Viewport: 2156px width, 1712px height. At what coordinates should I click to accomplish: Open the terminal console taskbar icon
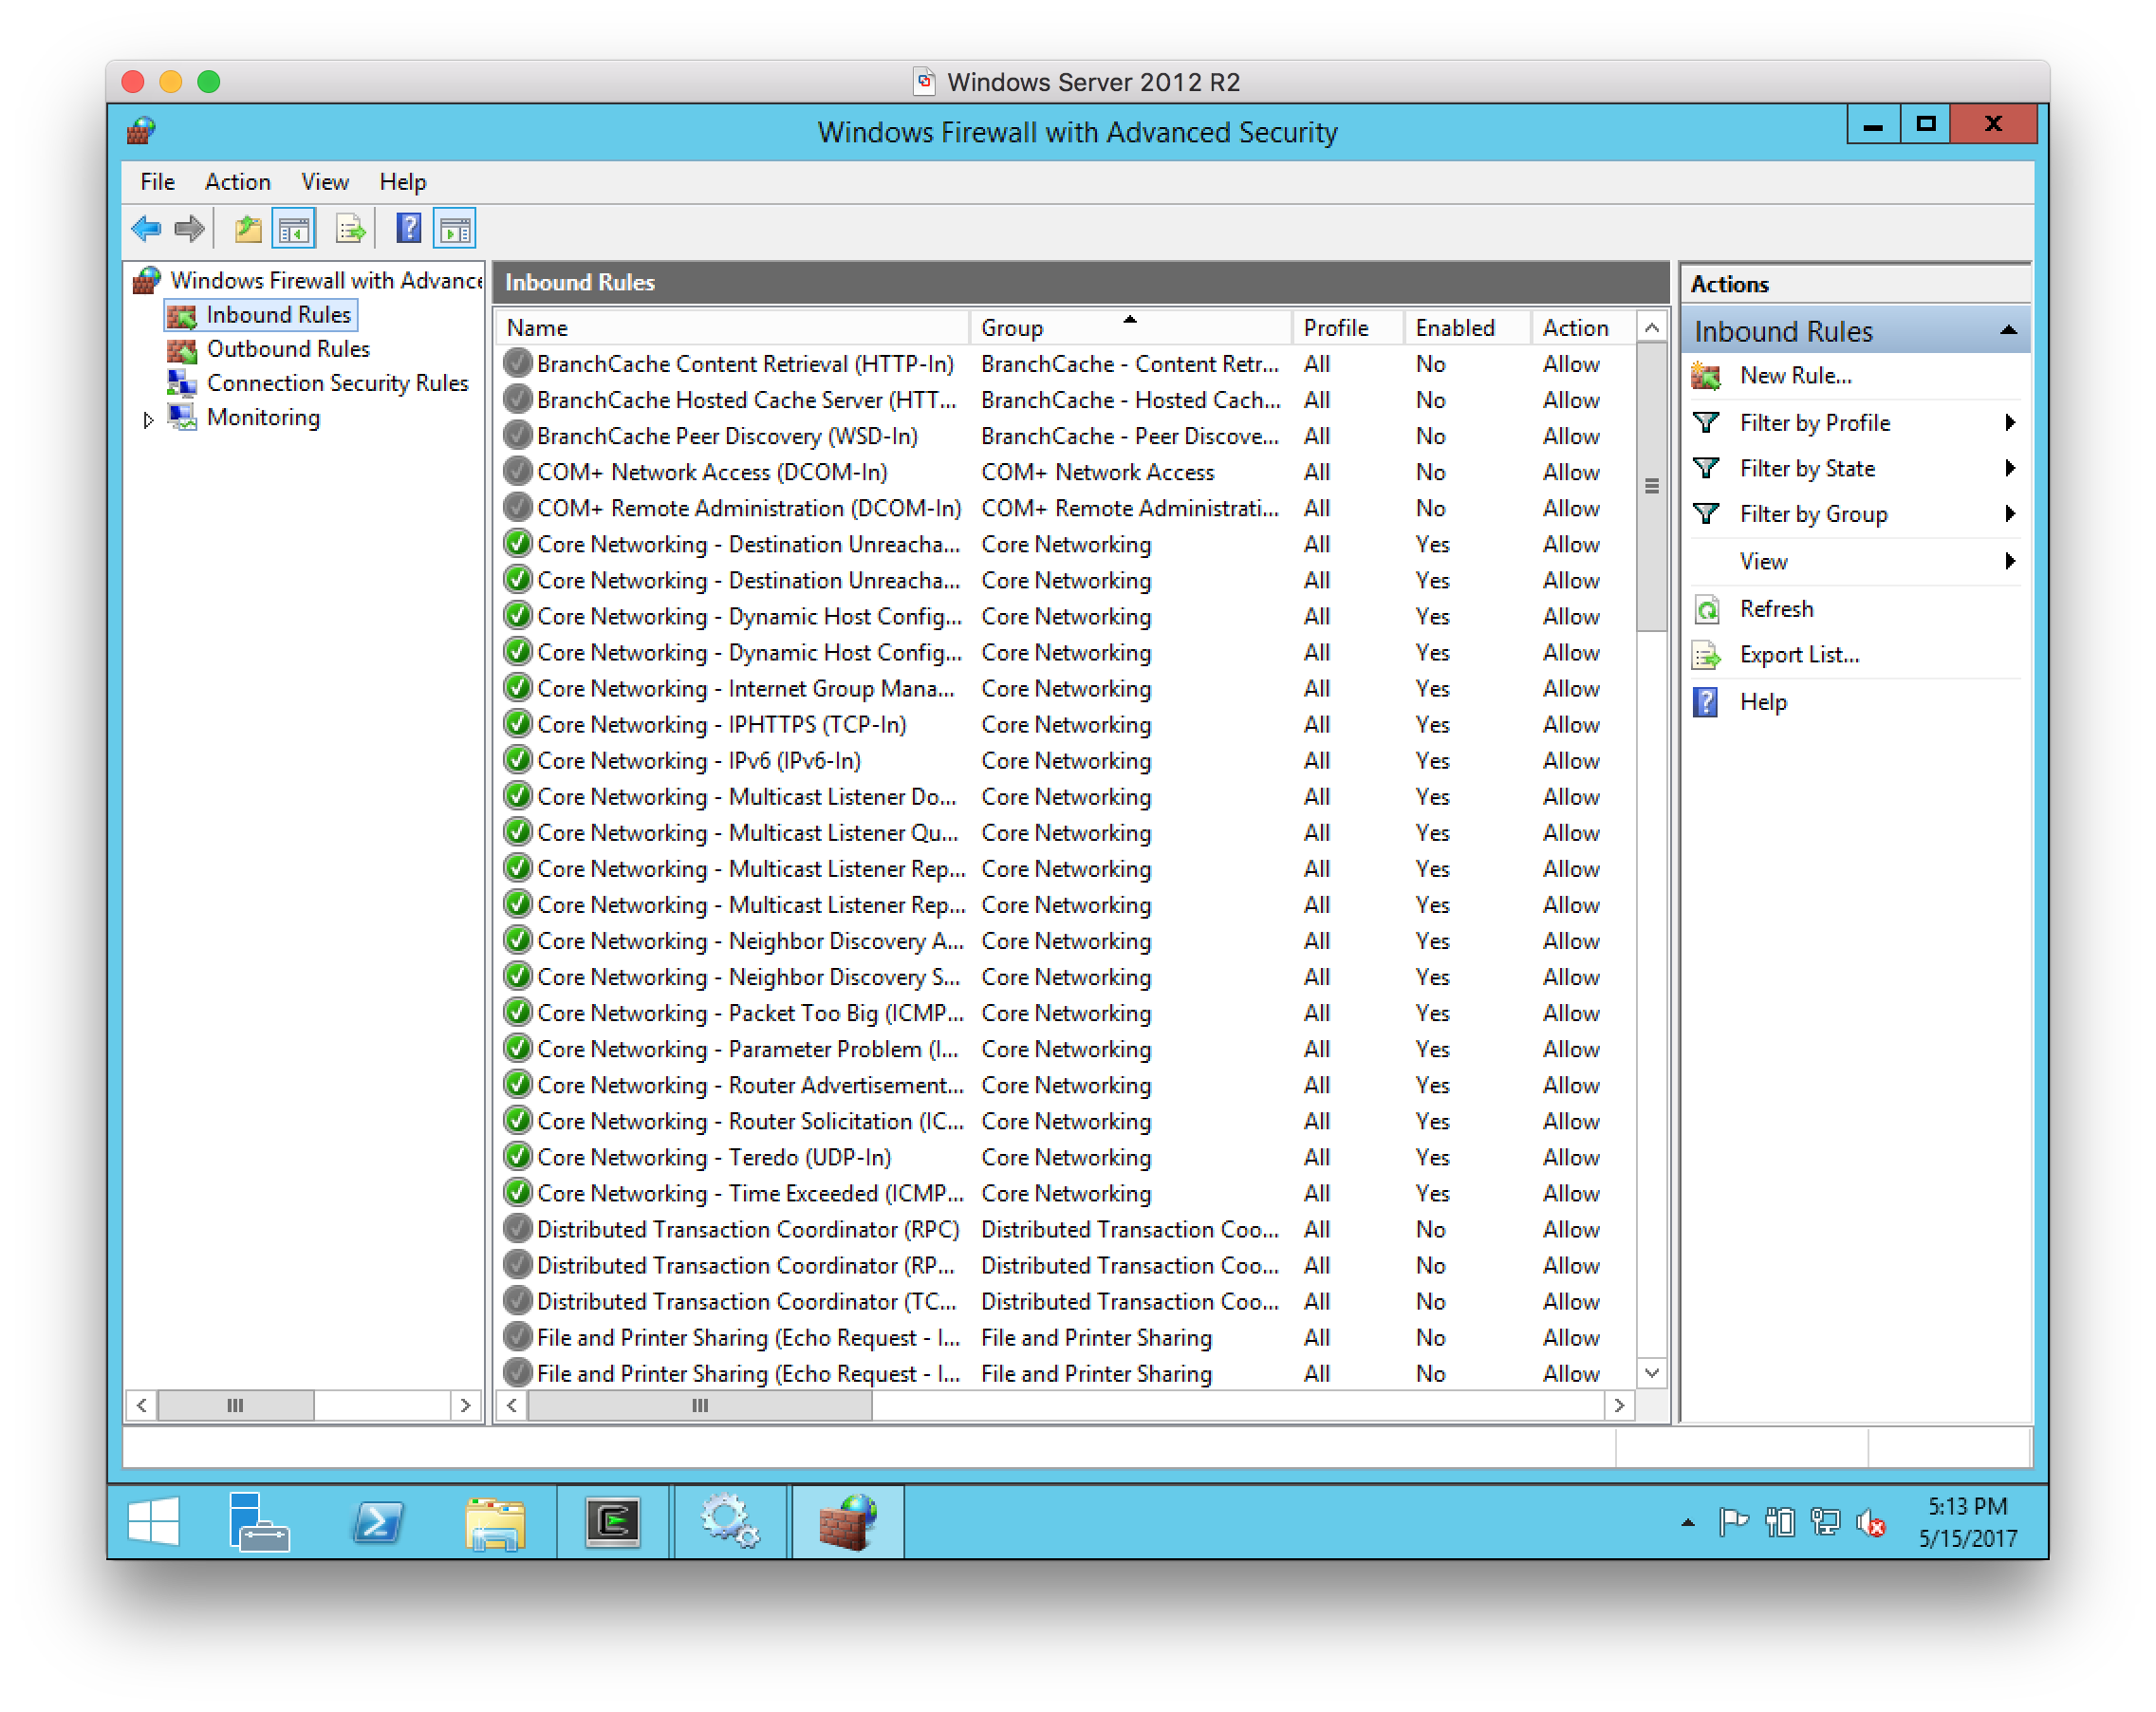tap(612, 1522)
